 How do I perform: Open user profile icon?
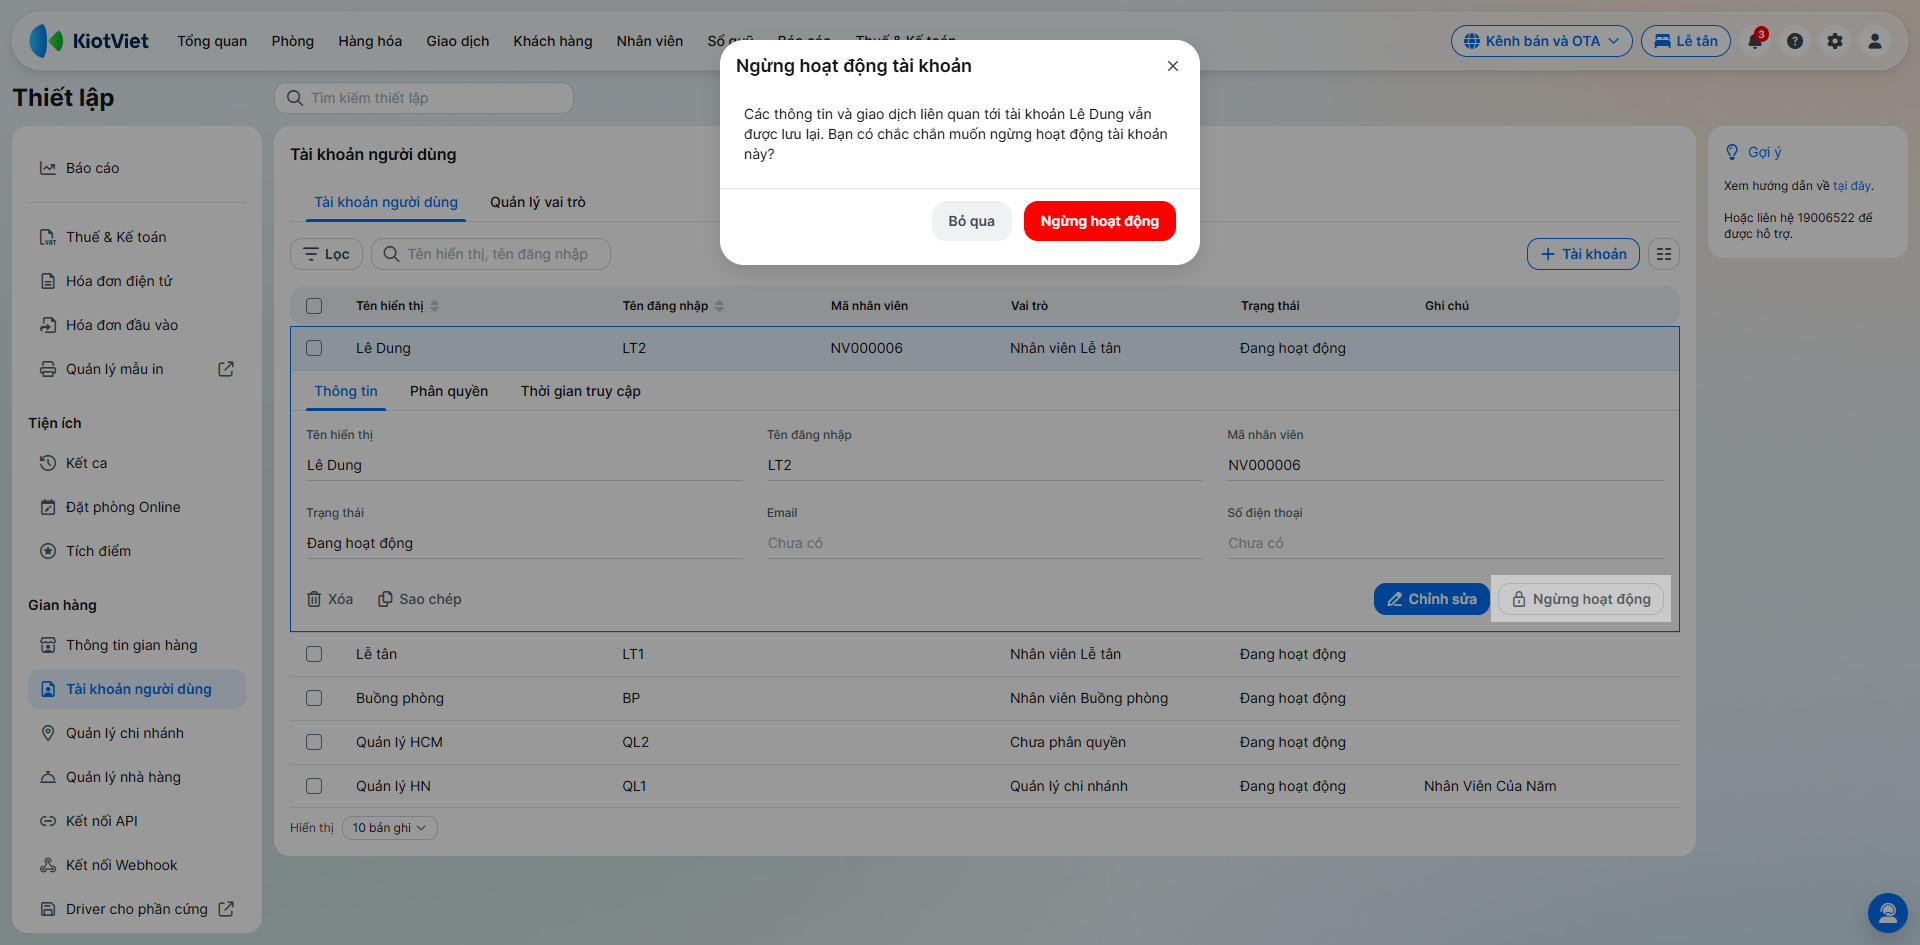(1875, 41)
